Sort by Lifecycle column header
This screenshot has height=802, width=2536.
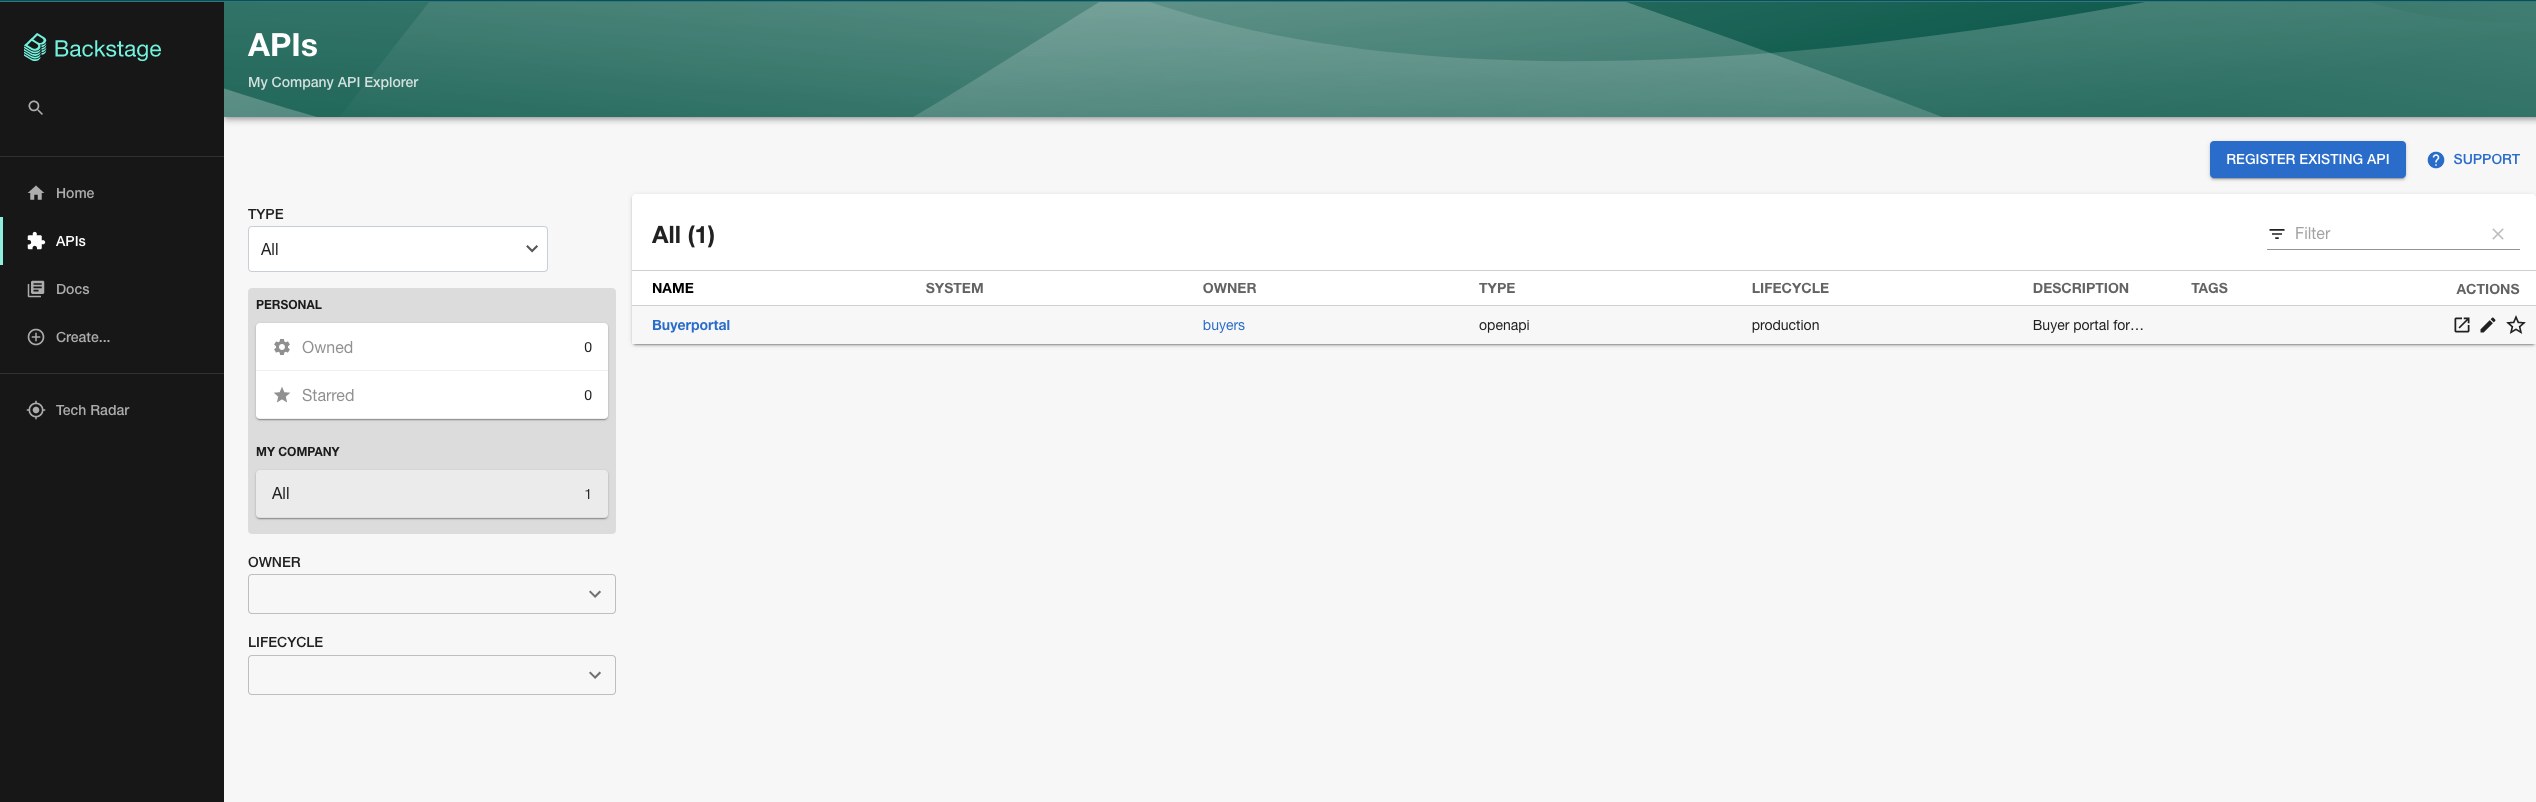pos(1790,288)
